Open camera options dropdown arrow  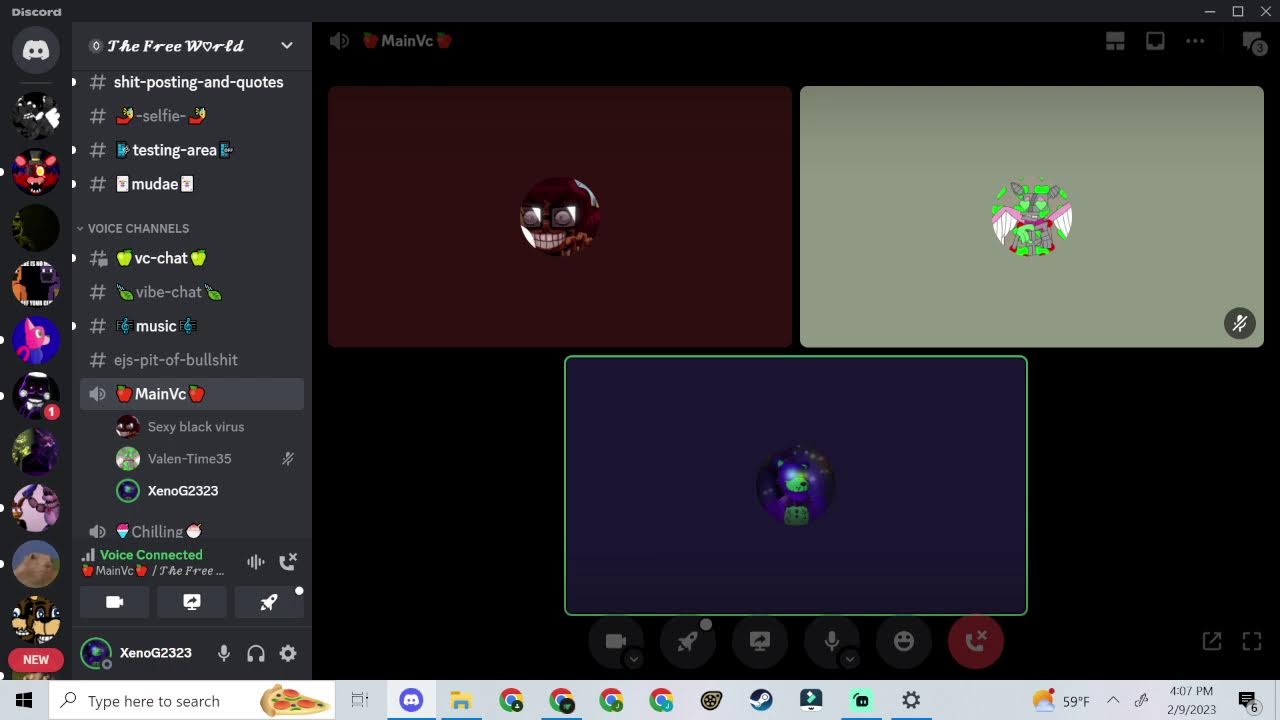click(633, 659)
